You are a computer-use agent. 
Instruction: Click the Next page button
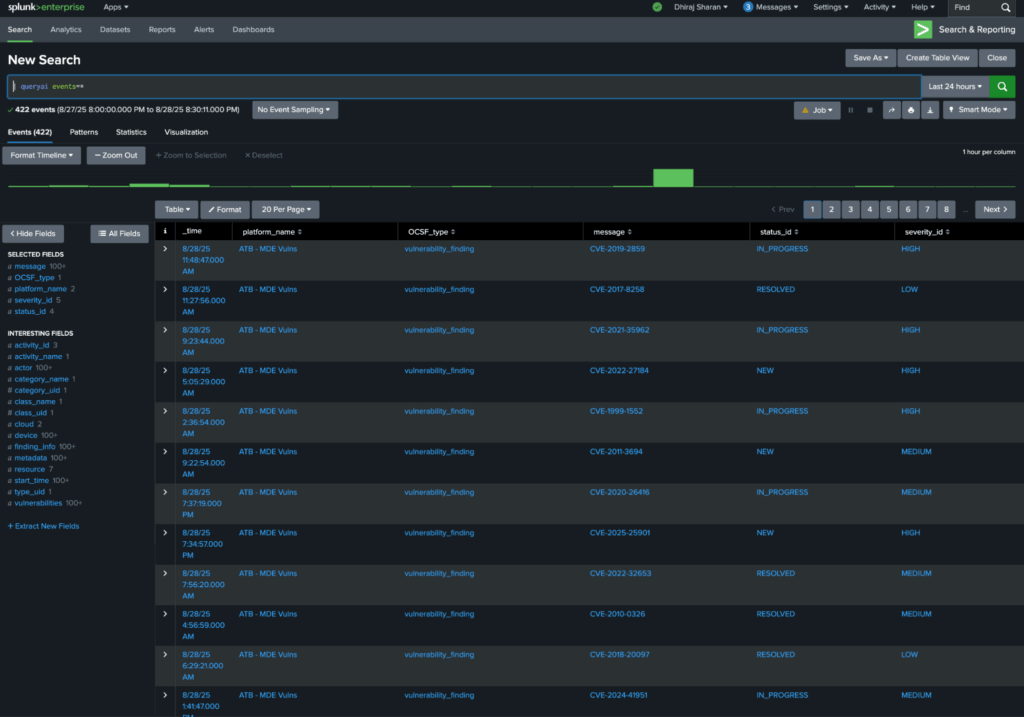tap(995, 210)
